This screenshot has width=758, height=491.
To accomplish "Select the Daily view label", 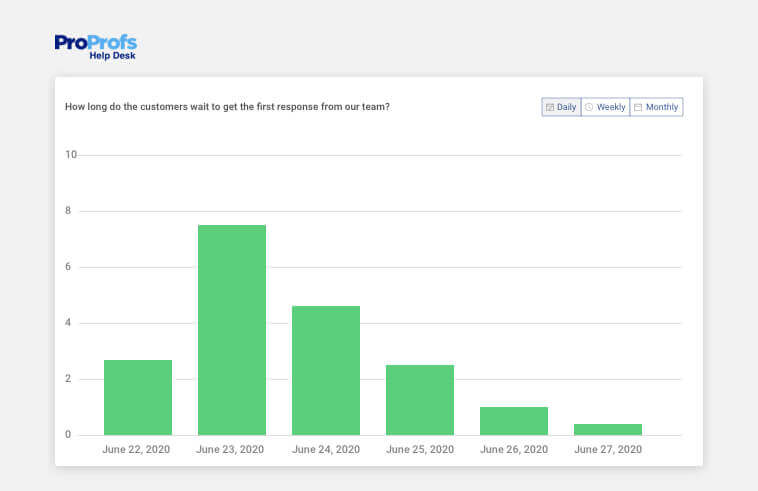I will (x=566, y=107).
